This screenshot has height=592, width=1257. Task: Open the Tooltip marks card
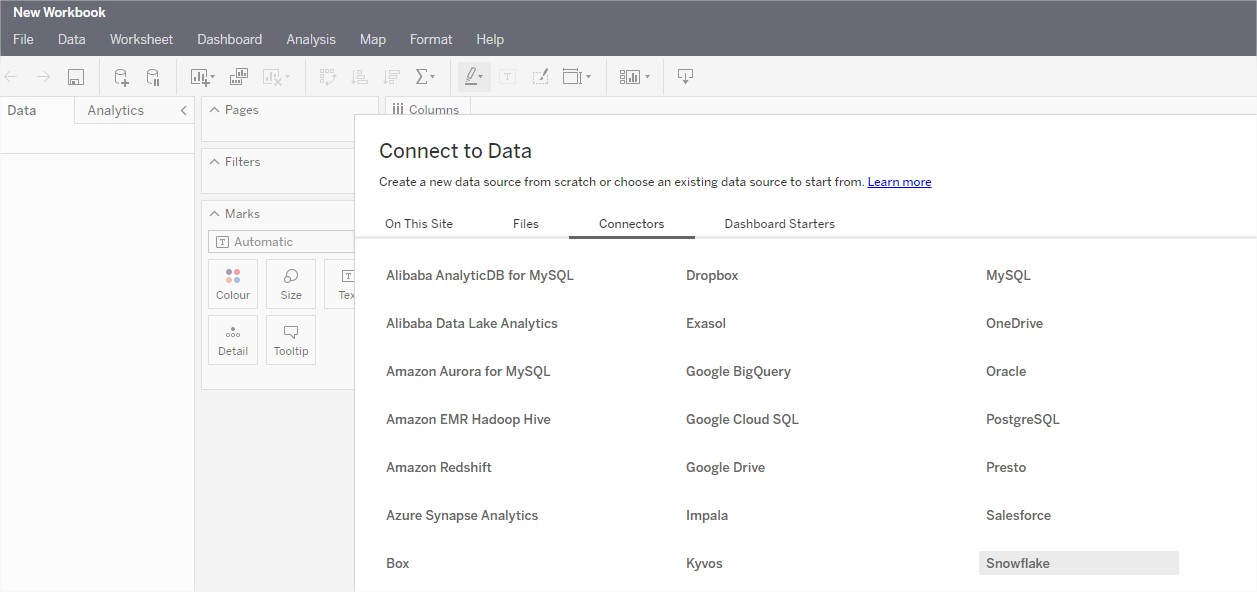(291, 340)
